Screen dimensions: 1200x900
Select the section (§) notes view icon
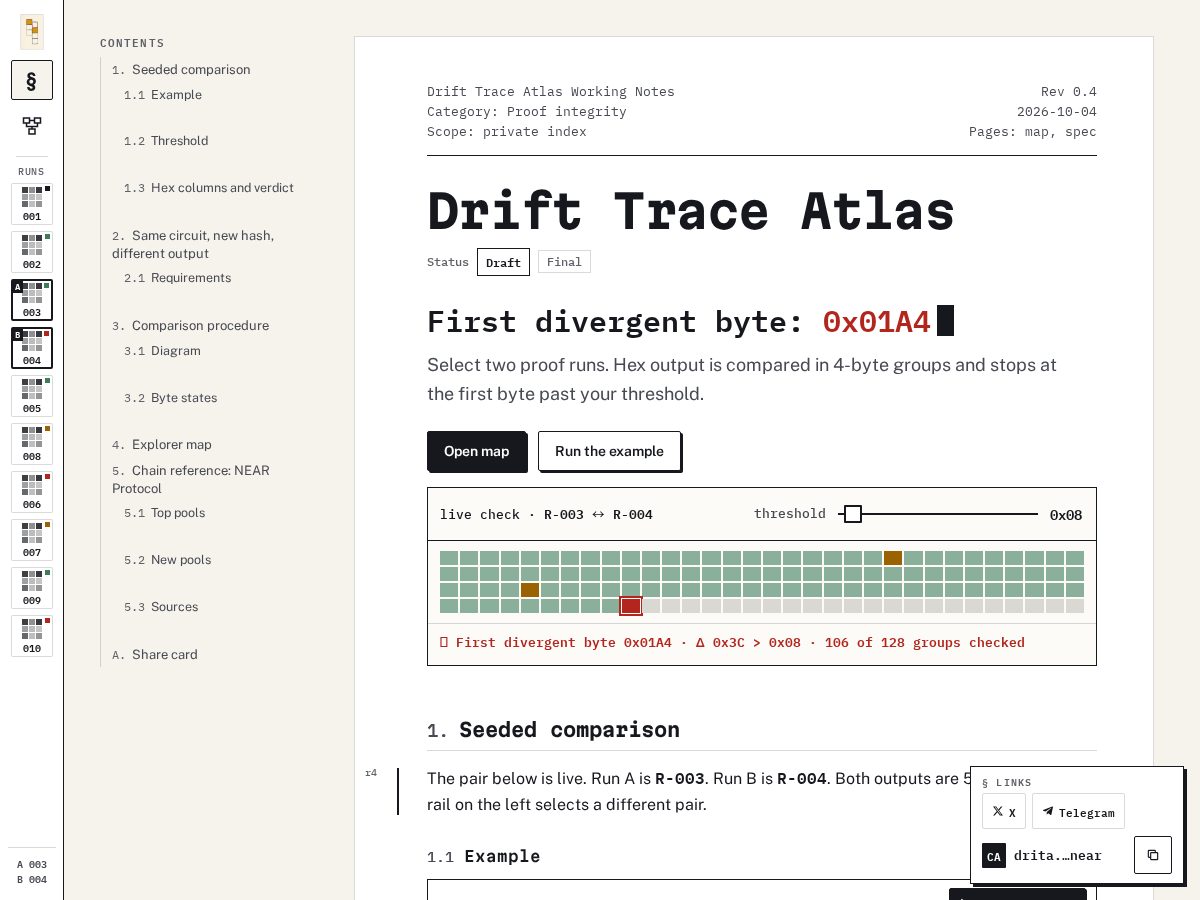coord(32,80)
